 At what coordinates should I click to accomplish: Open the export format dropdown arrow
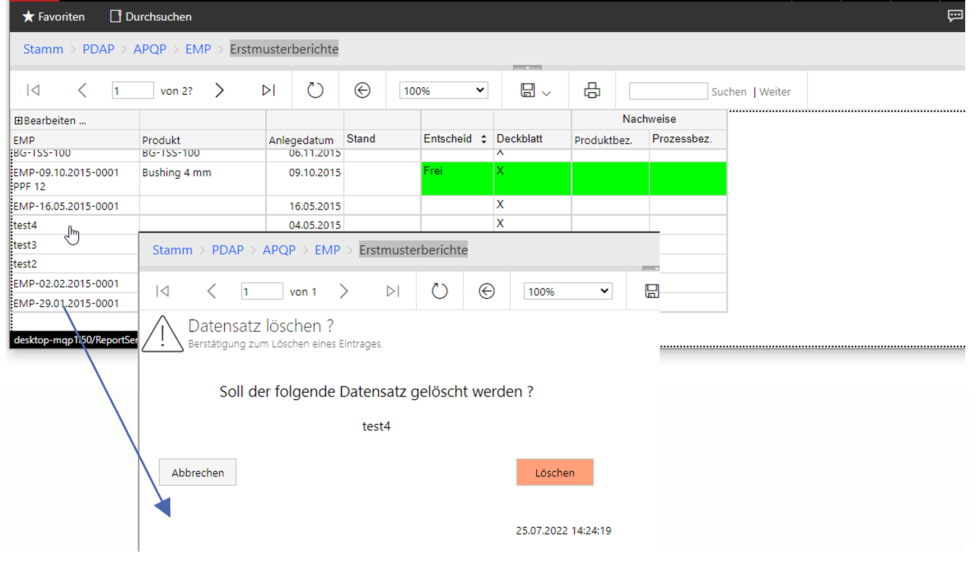coord(547,92)
